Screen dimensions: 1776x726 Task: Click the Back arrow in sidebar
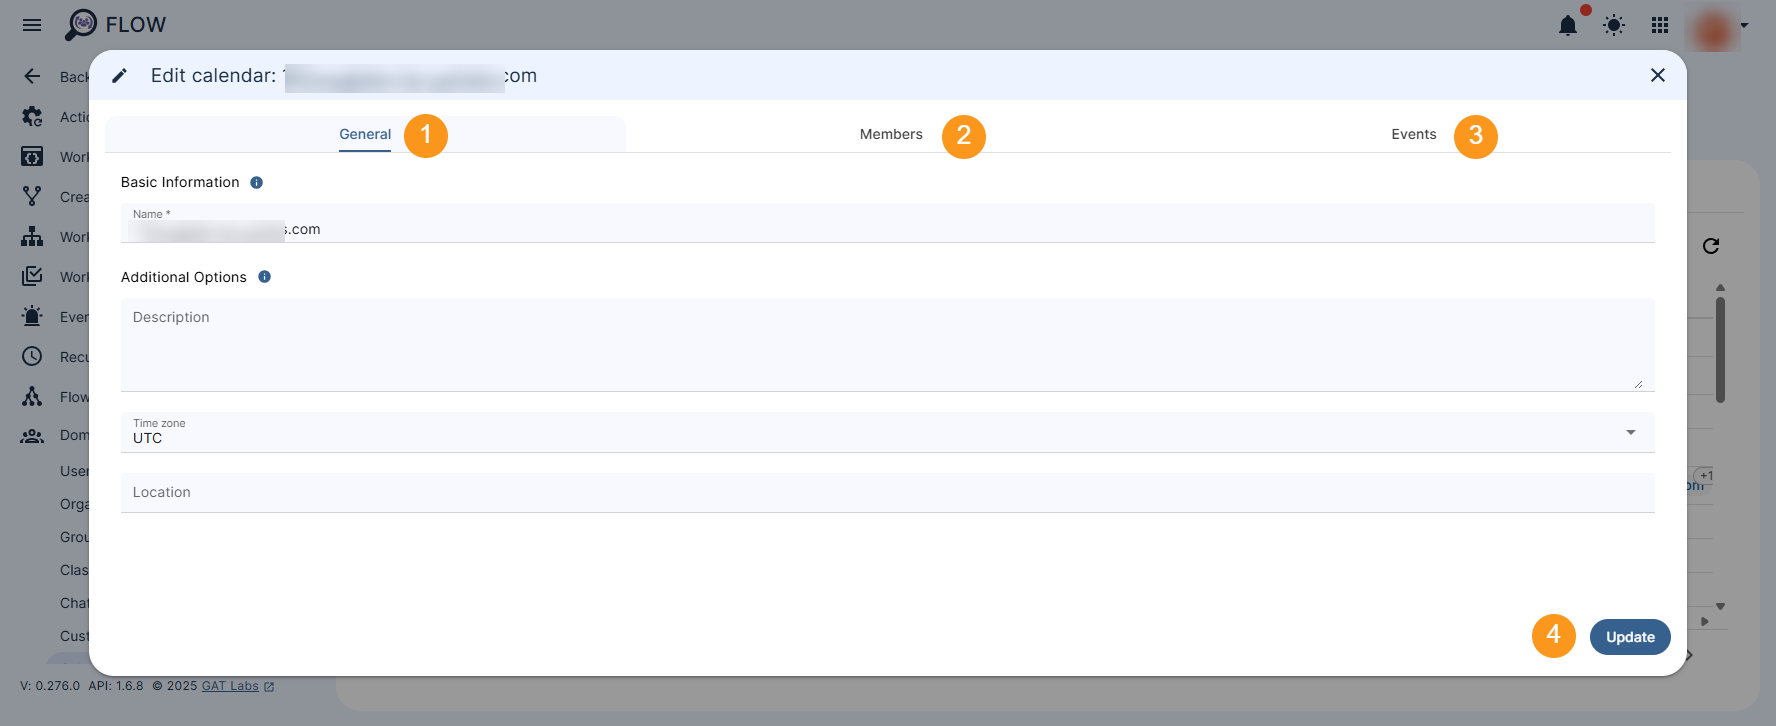[32, 76]
